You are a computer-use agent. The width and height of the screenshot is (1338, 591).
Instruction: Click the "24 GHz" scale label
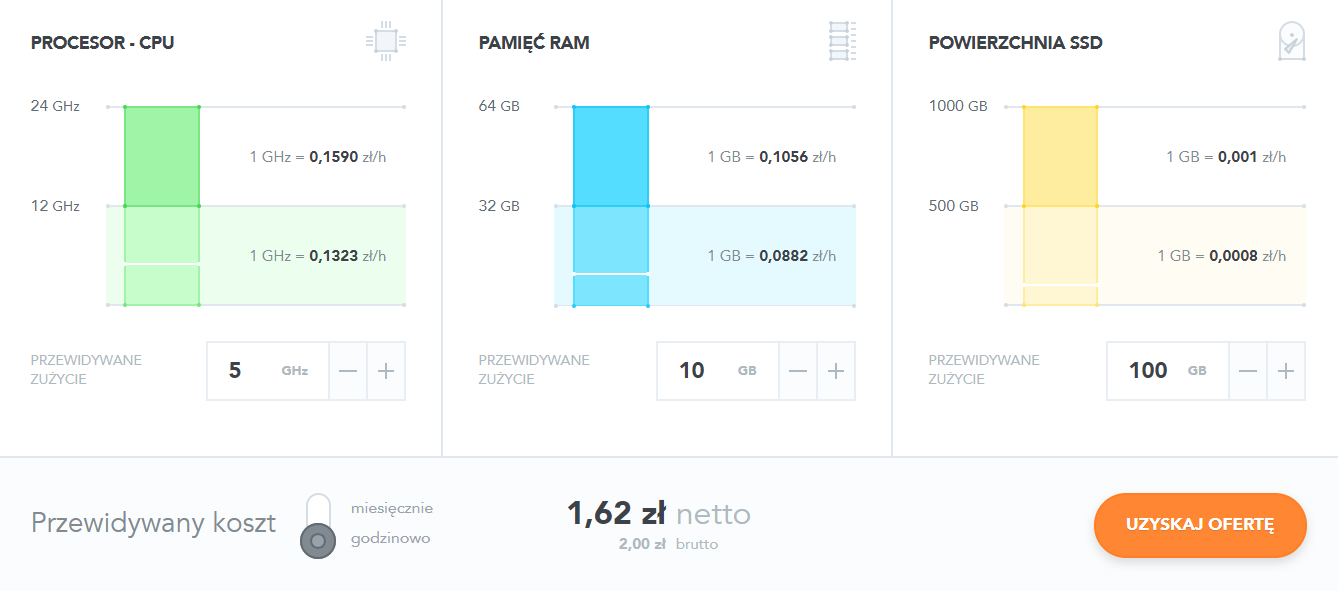(x=55, y=106)
